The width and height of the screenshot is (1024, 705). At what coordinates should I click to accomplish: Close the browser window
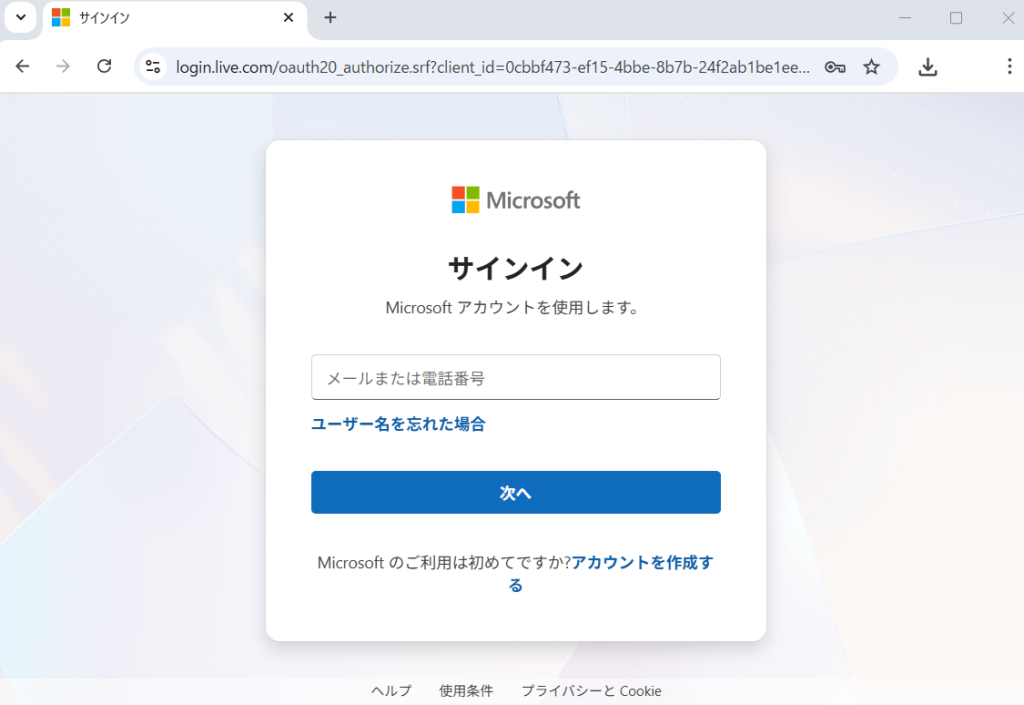pyautogui.click(x=1008, y=18)
